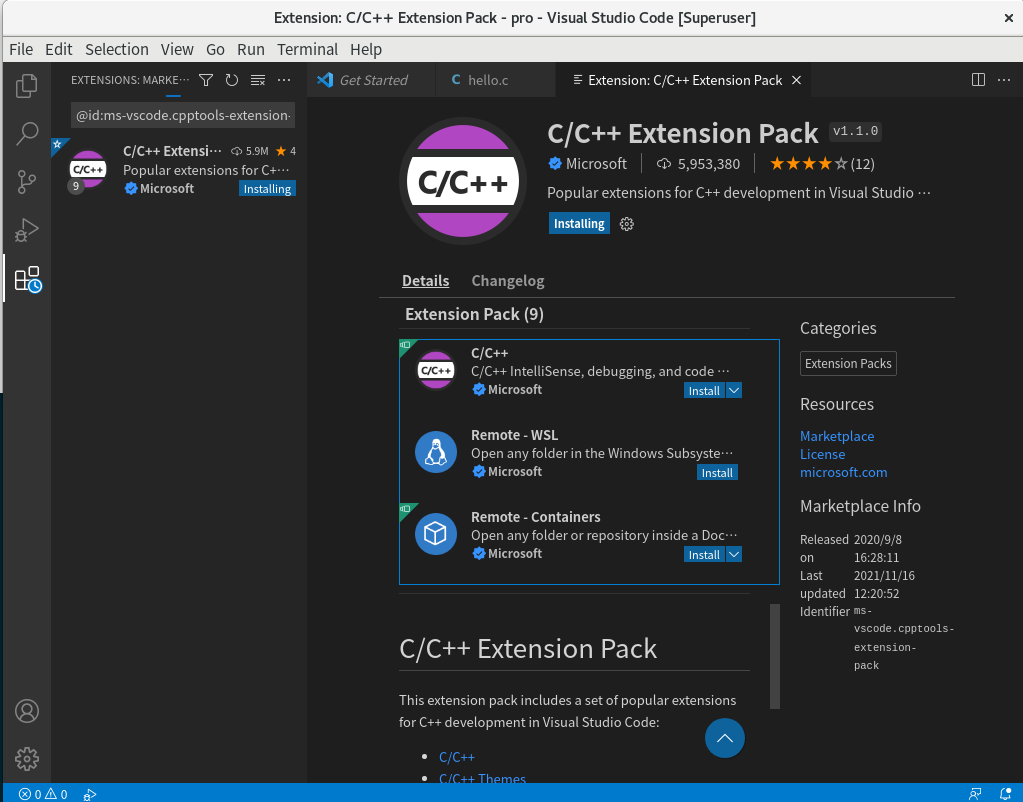Open the Edit menu
Screen dimensions: 1023x802
[58, 50]
